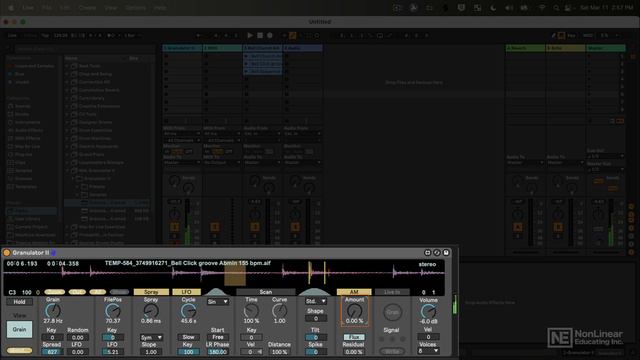Open the Sym spray mode dropdown
The width and height of the screenshot is (640, 360).
coord(151,338)
